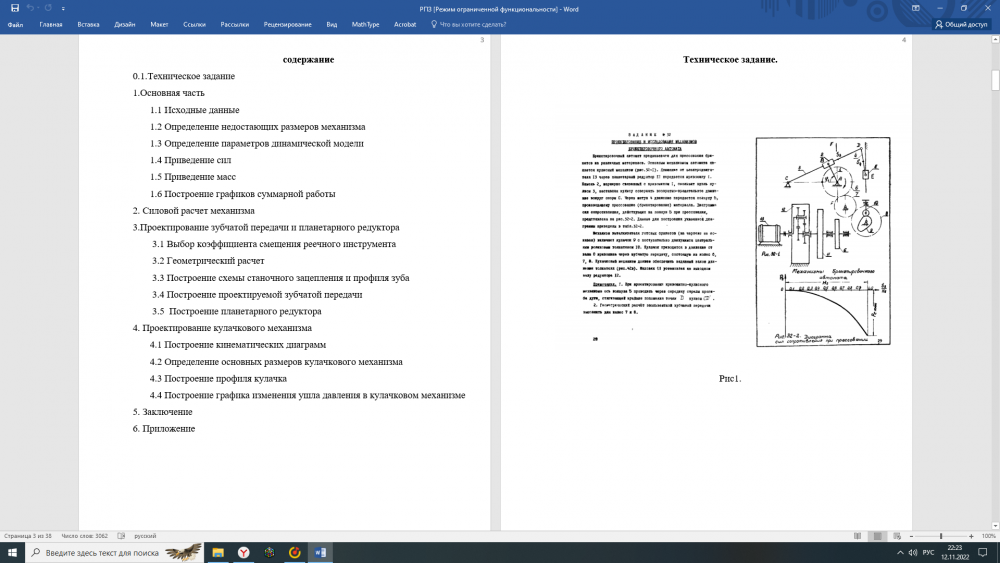Screen dimensions: 1000x563
Task: Open the Windows Start menu
Action: [x=12, y=552]
